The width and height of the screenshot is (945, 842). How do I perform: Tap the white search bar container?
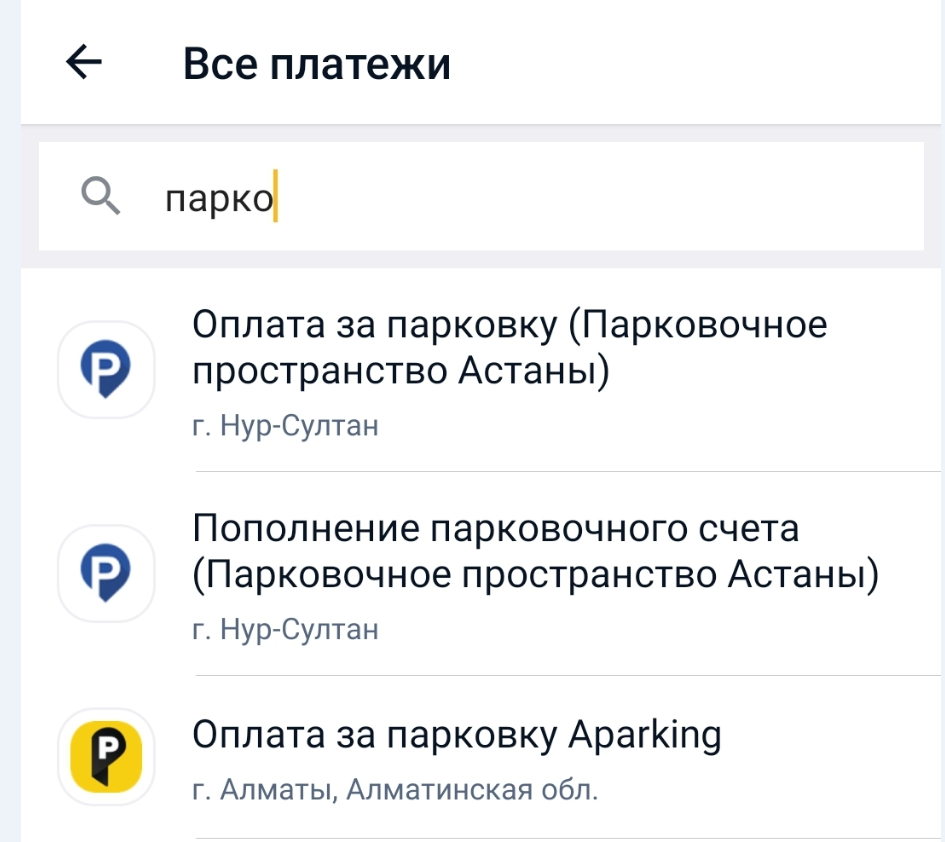pos(470,194)
